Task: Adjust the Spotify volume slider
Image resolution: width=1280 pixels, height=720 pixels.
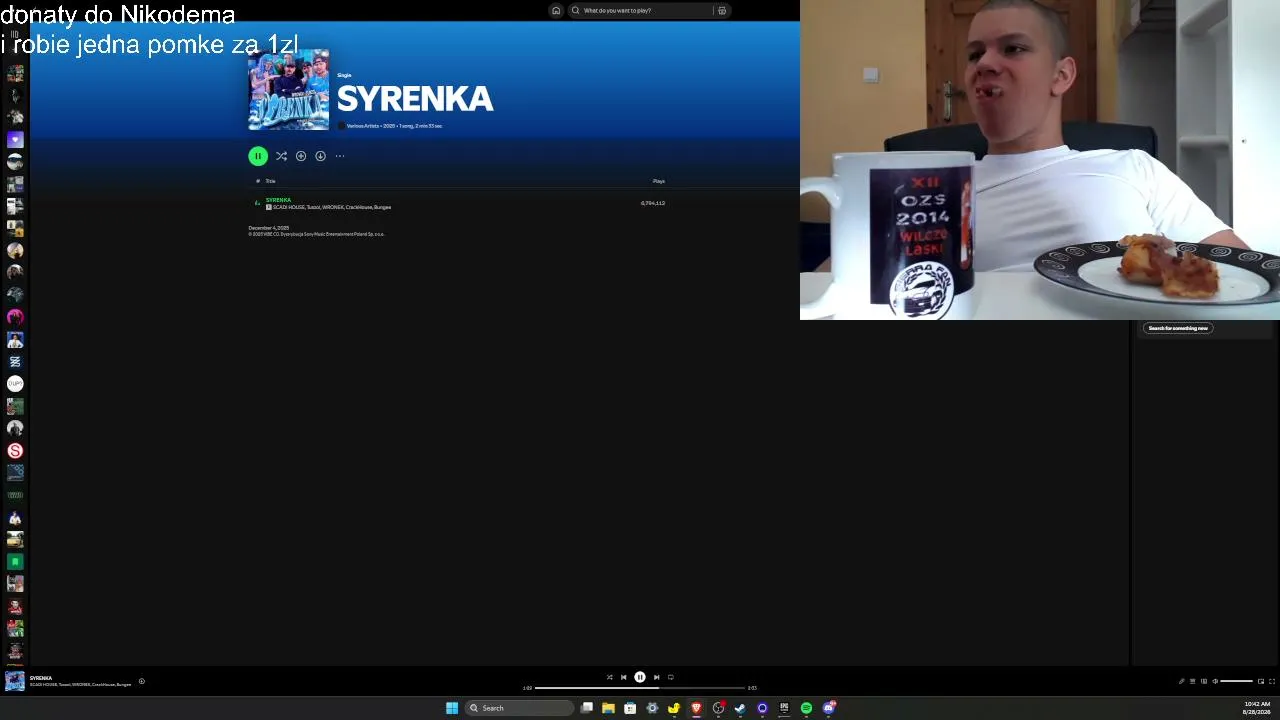Action: [x=1236, y=681]
